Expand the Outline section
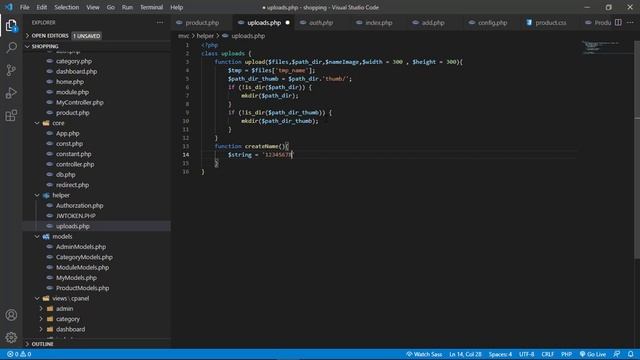 97,344
